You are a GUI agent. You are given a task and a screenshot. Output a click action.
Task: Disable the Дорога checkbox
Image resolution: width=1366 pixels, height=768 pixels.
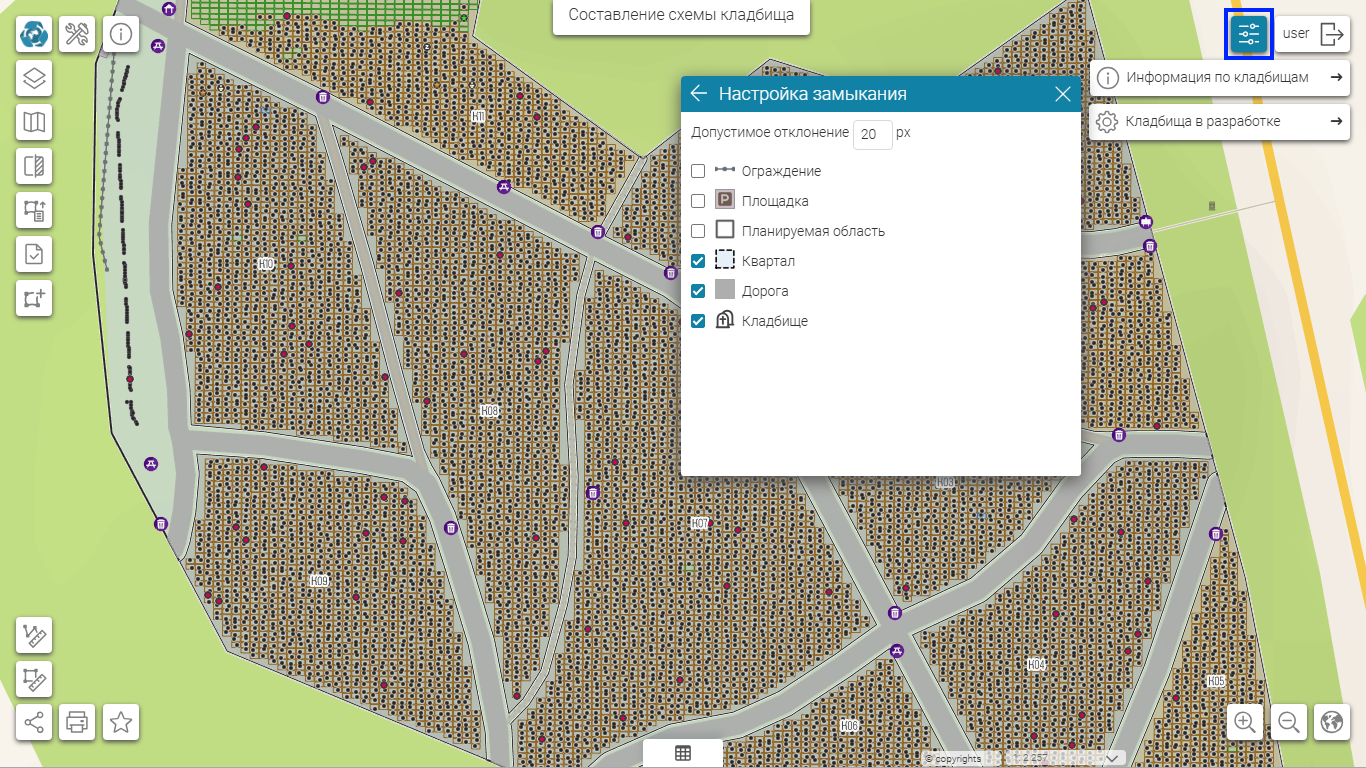point(699,291)
